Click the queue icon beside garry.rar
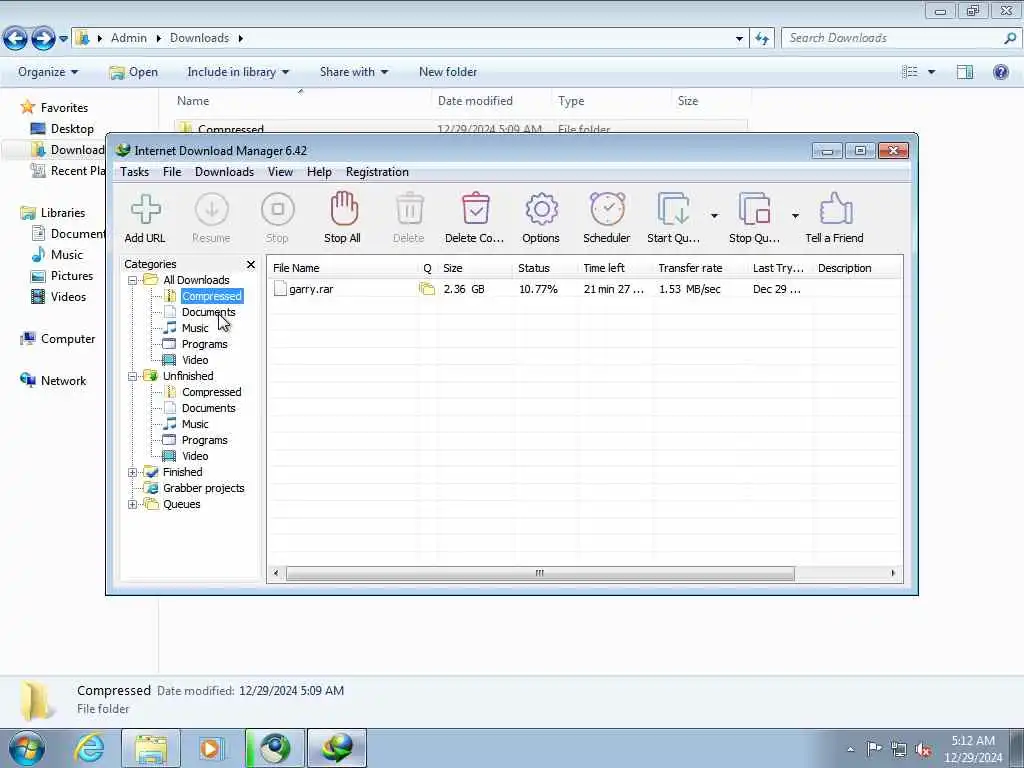This screenshot has width=1024, height=768. (x=427, y=289)
